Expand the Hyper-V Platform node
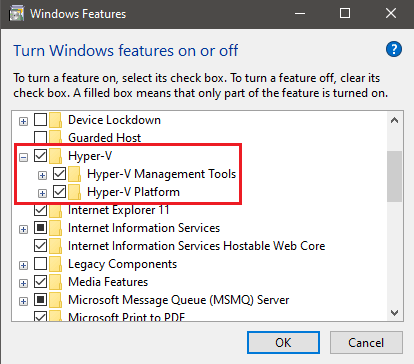 click(42, 193)
